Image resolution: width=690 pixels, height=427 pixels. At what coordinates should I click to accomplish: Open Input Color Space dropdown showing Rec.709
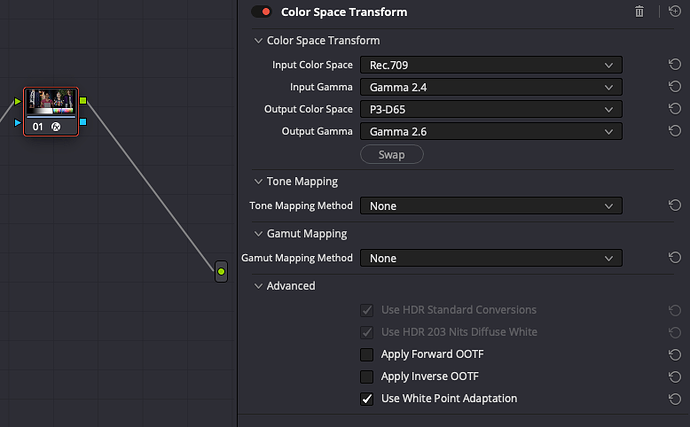(x=491, y=65)
